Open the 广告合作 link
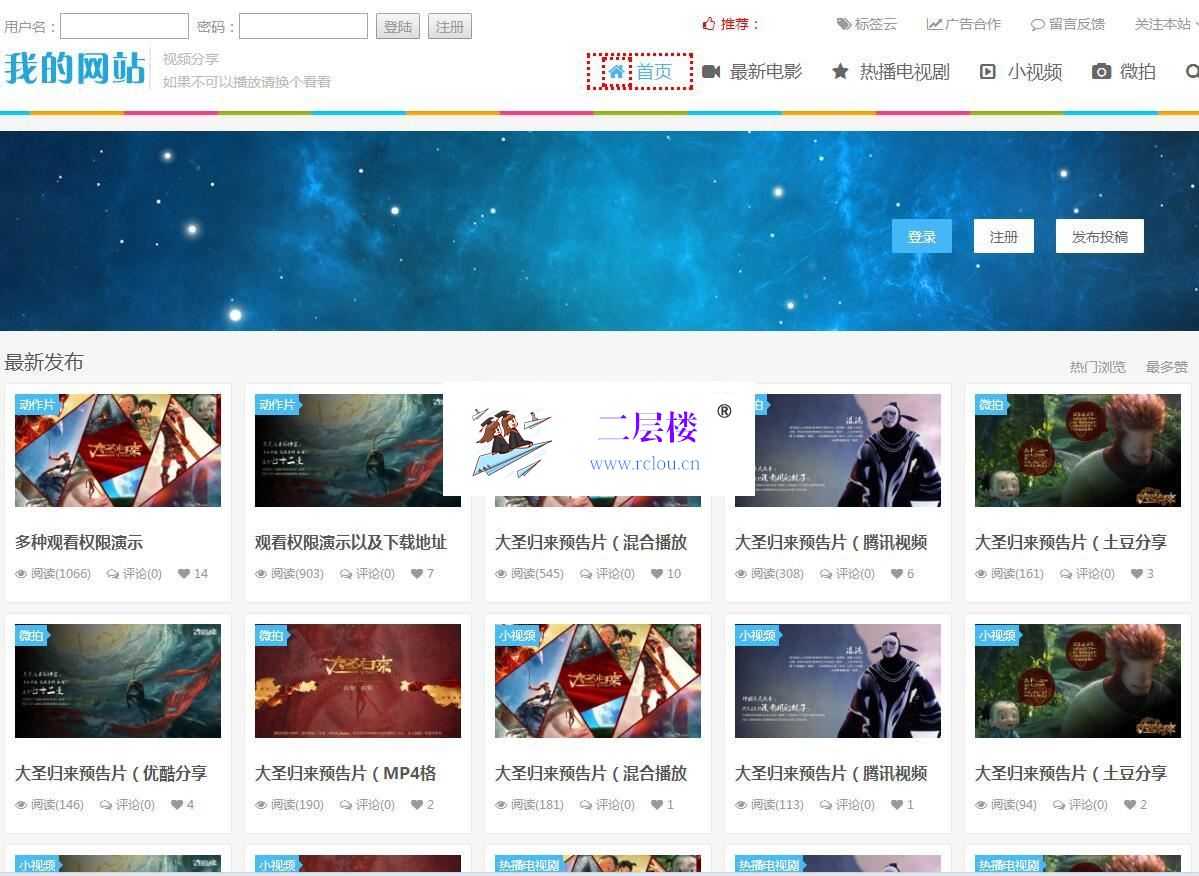This screenshot has height=876, width=1199. tap(963, 24)
